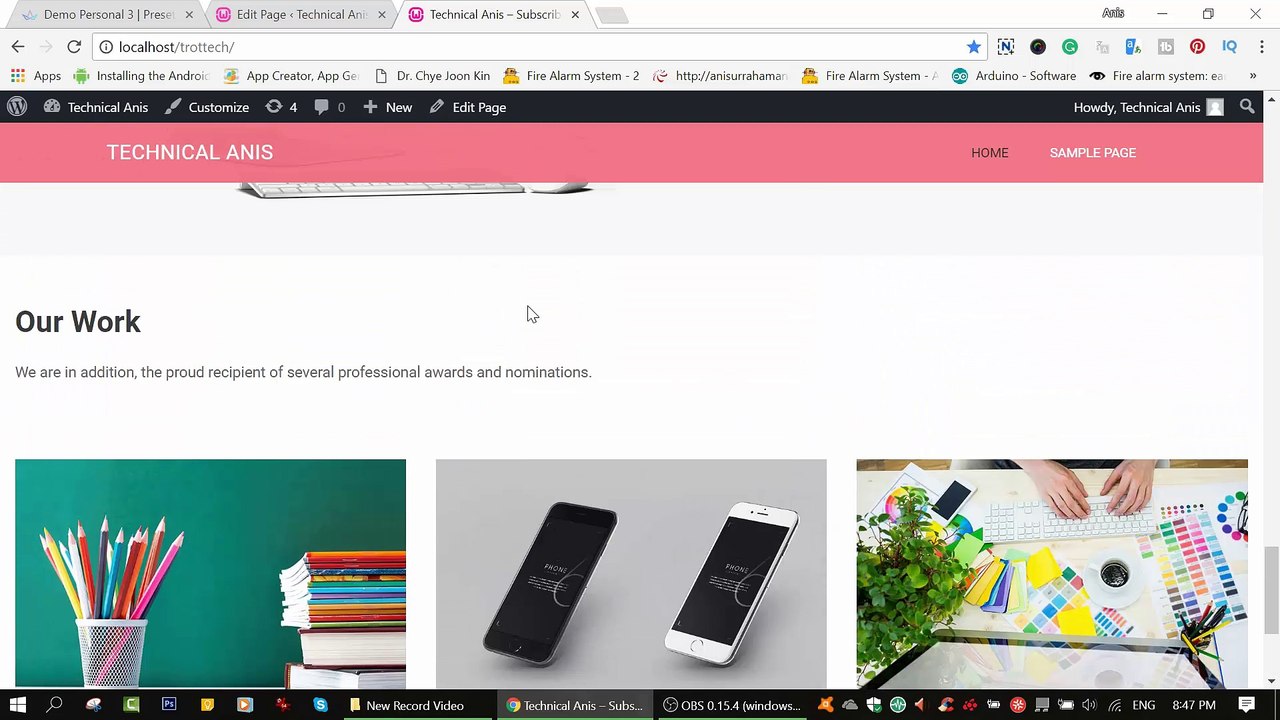
Task: Reload the page with the refresh icon
Action: point(74,47)
